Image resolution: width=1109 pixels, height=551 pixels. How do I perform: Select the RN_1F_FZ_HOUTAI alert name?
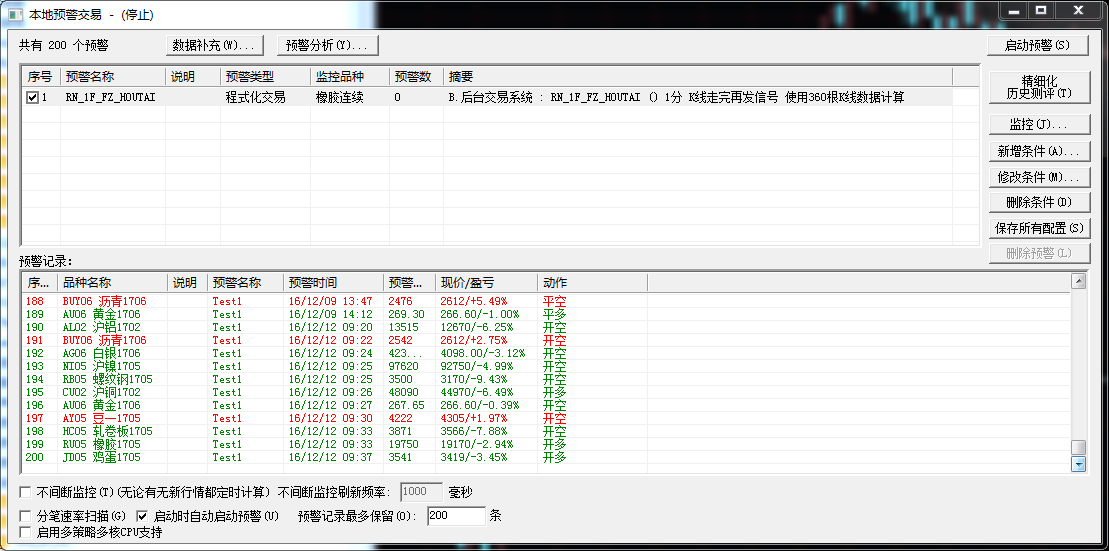click(x=110, y=98)
